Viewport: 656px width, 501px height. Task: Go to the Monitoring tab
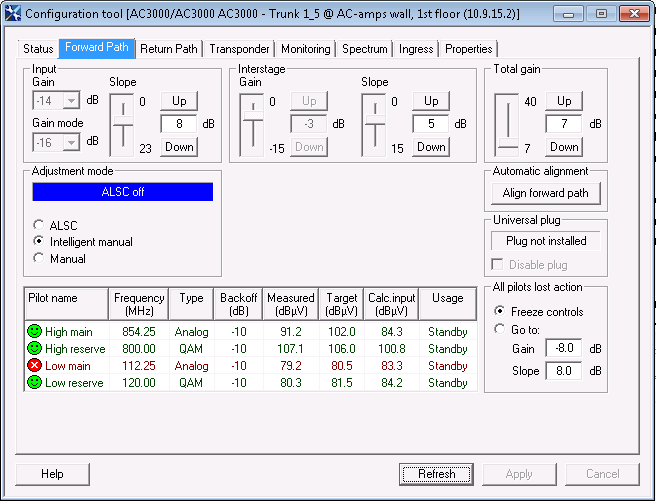(x=306, y=49)
